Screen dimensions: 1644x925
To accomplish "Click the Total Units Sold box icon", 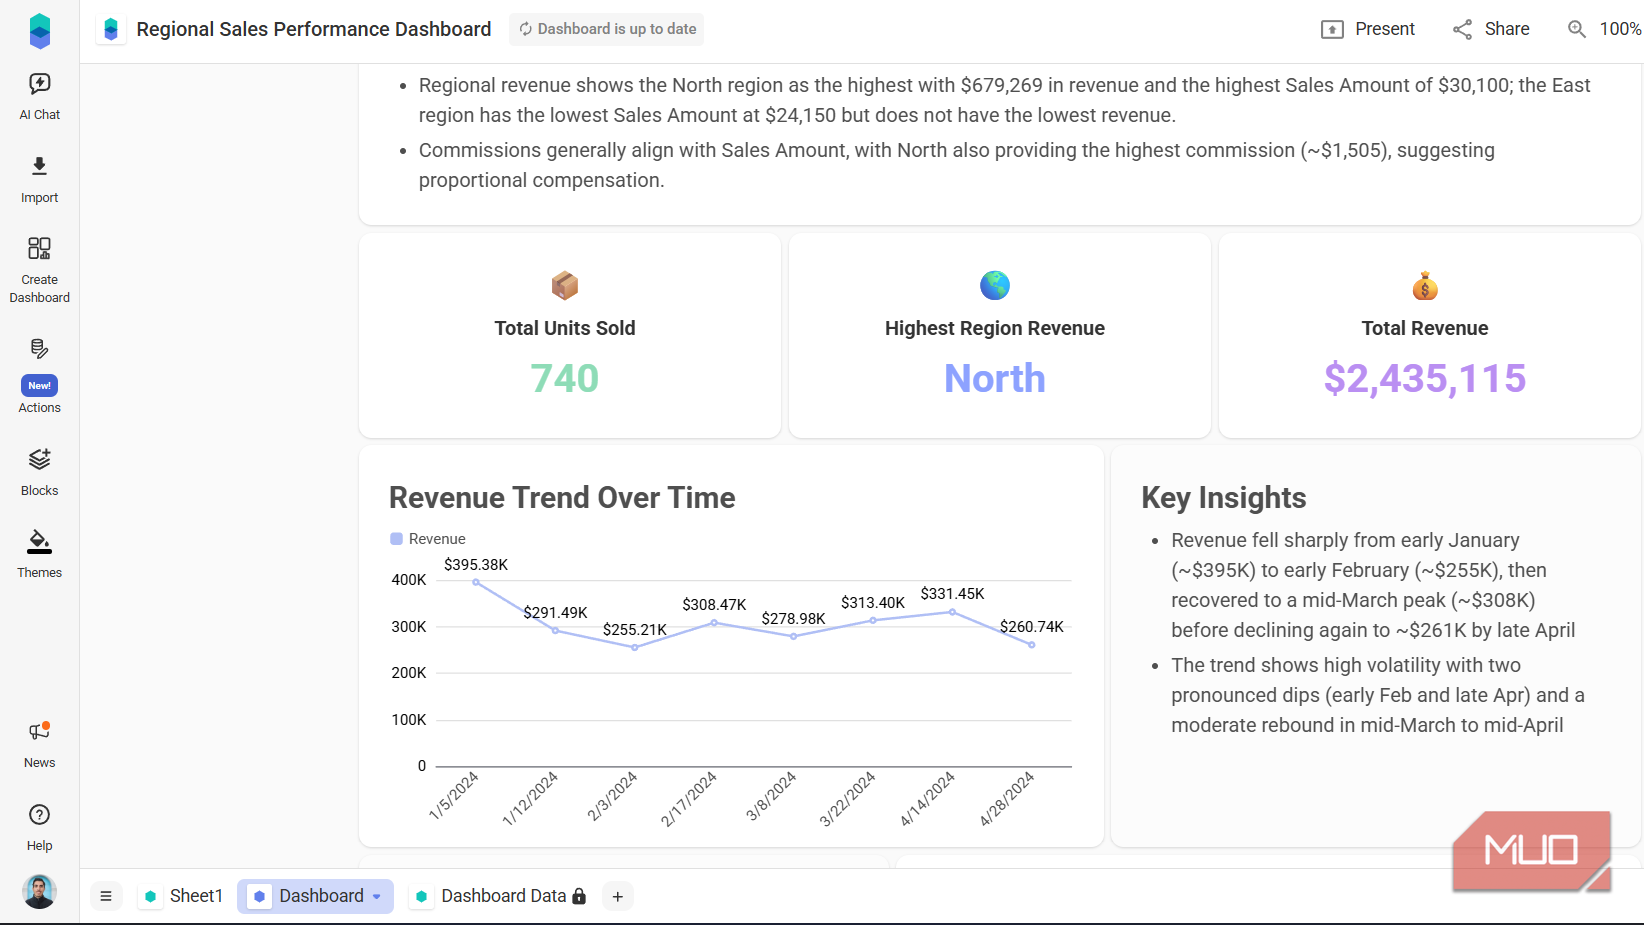I will [565, 285].
